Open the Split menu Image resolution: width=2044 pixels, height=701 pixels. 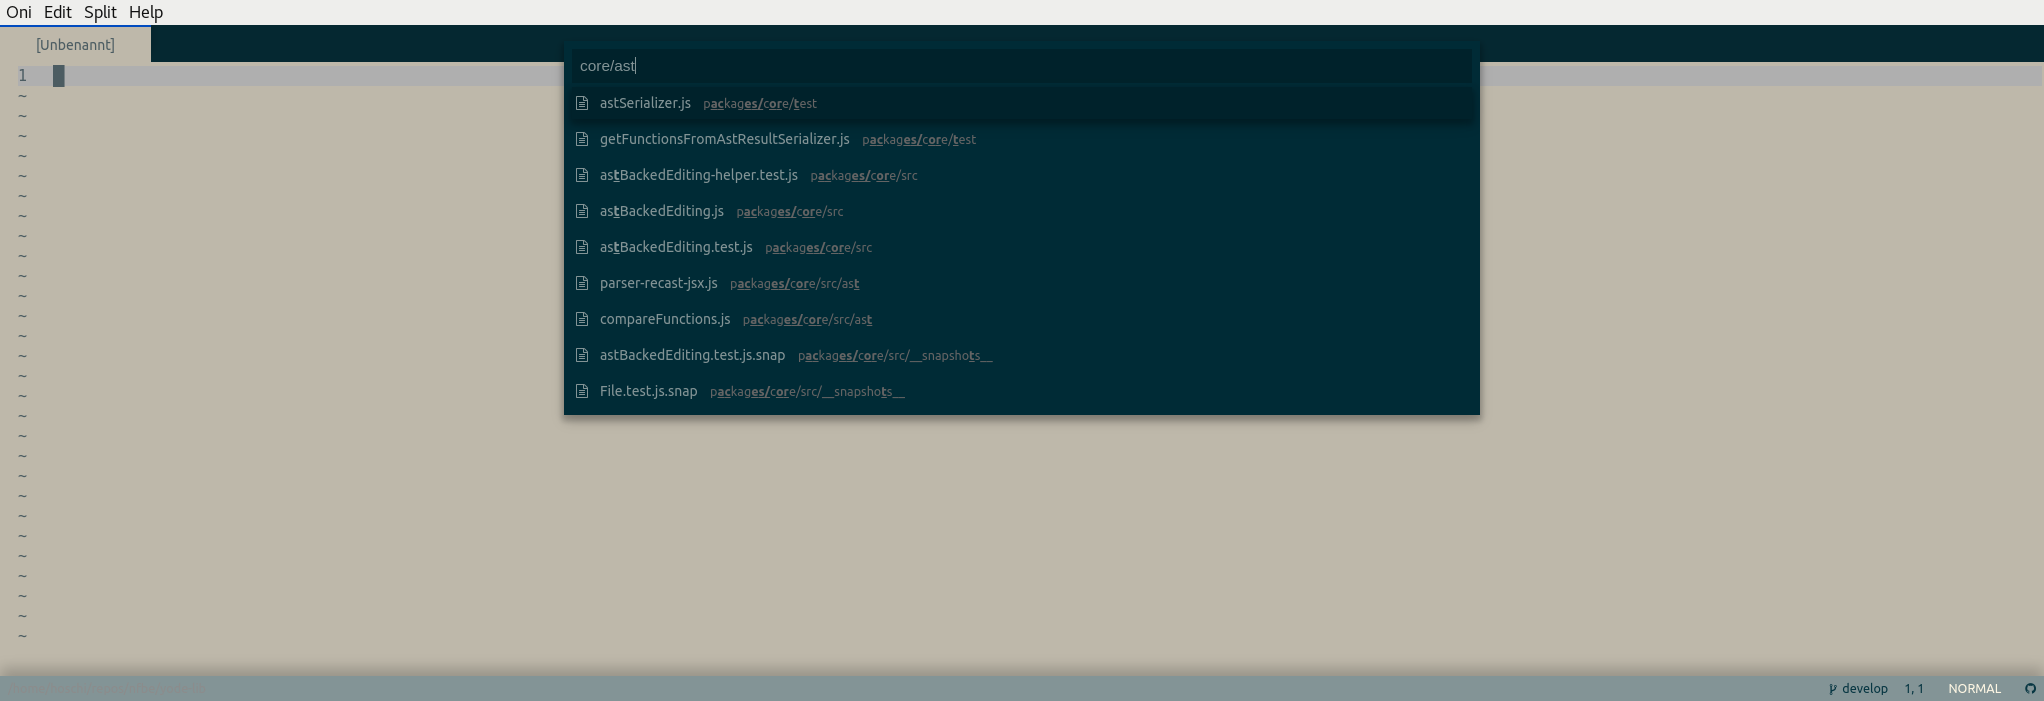100,12
